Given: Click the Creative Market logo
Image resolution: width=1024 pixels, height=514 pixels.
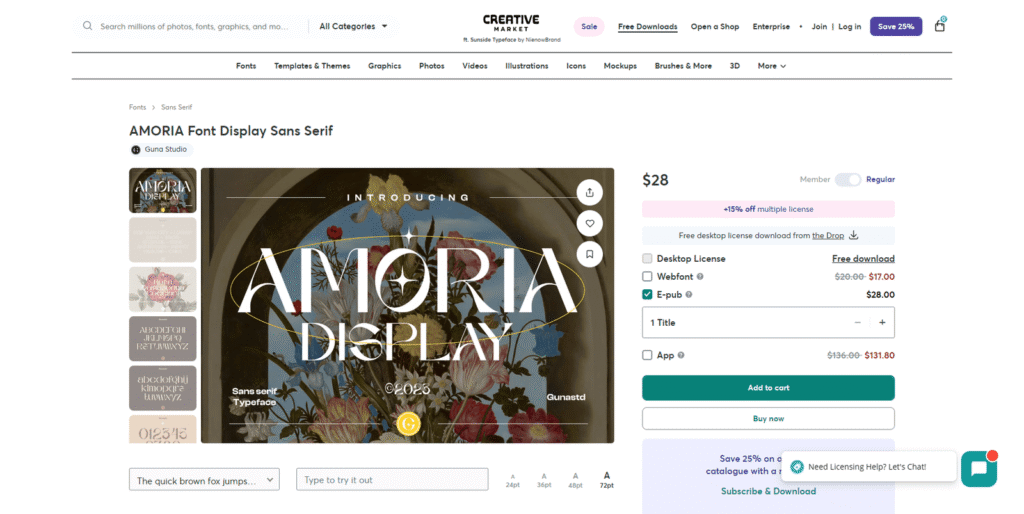Looking at the screenshot, I should point(511,24).
